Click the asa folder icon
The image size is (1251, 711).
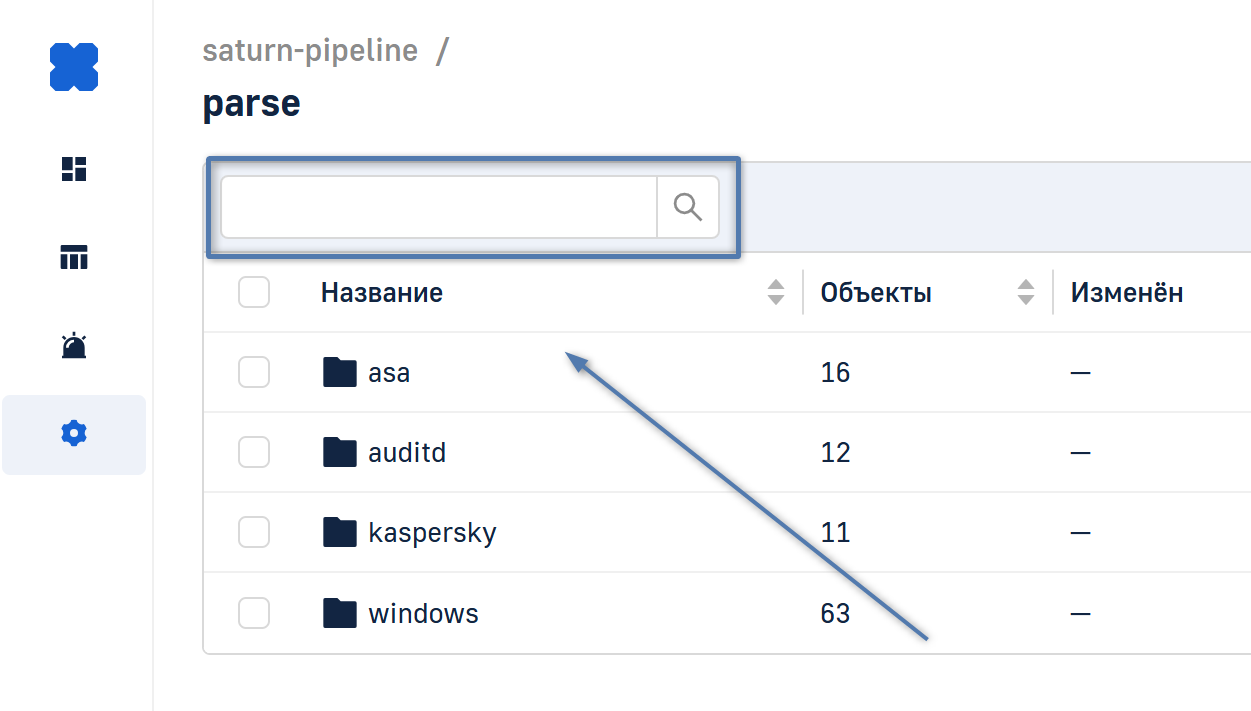coord(340,372)
